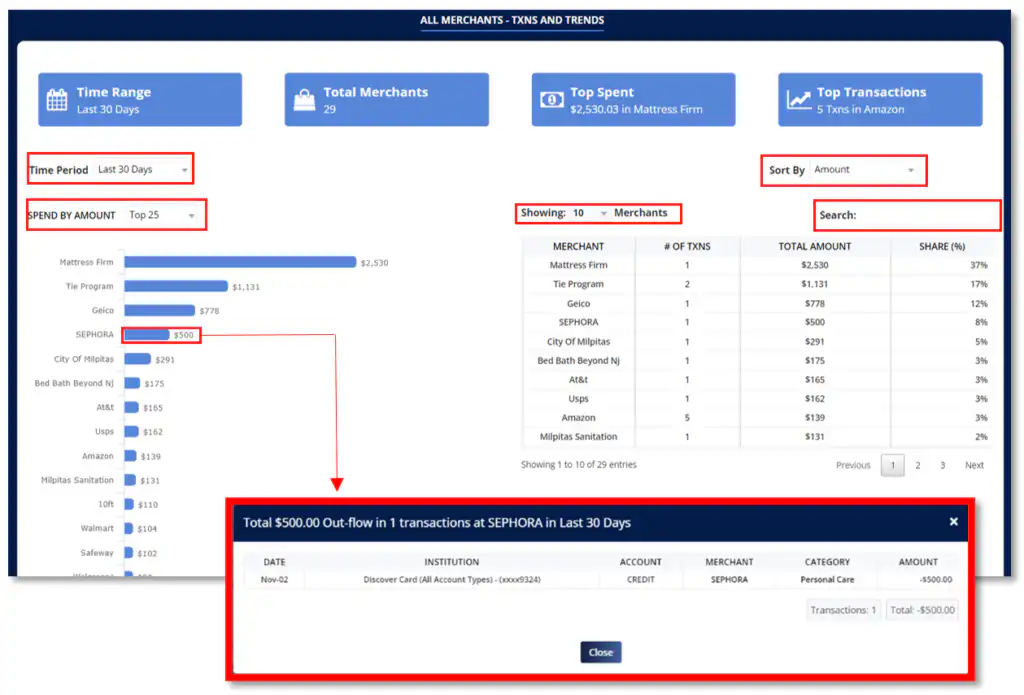
Task: Go to page 2 of merchant entries
Action: 917,465
